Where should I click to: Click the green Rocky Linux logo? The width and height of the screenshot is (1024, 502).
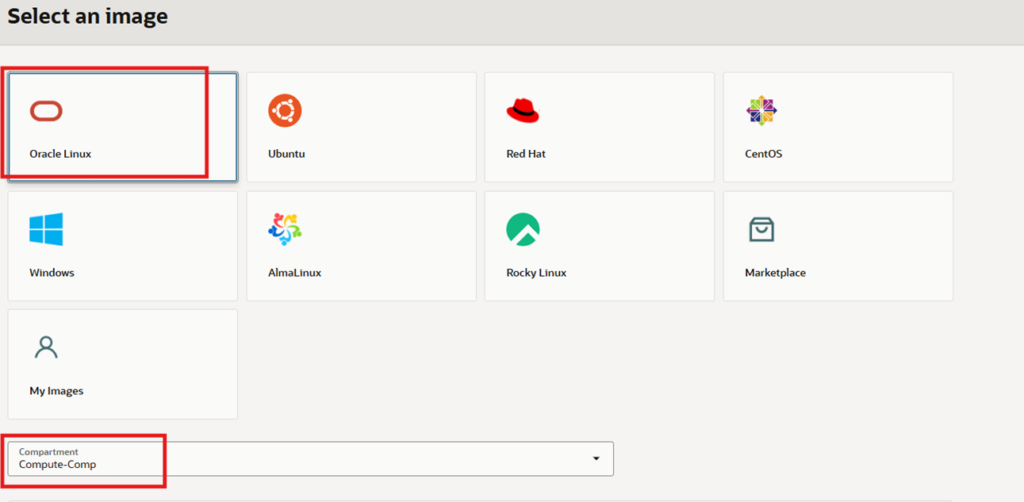coord(523,229)
